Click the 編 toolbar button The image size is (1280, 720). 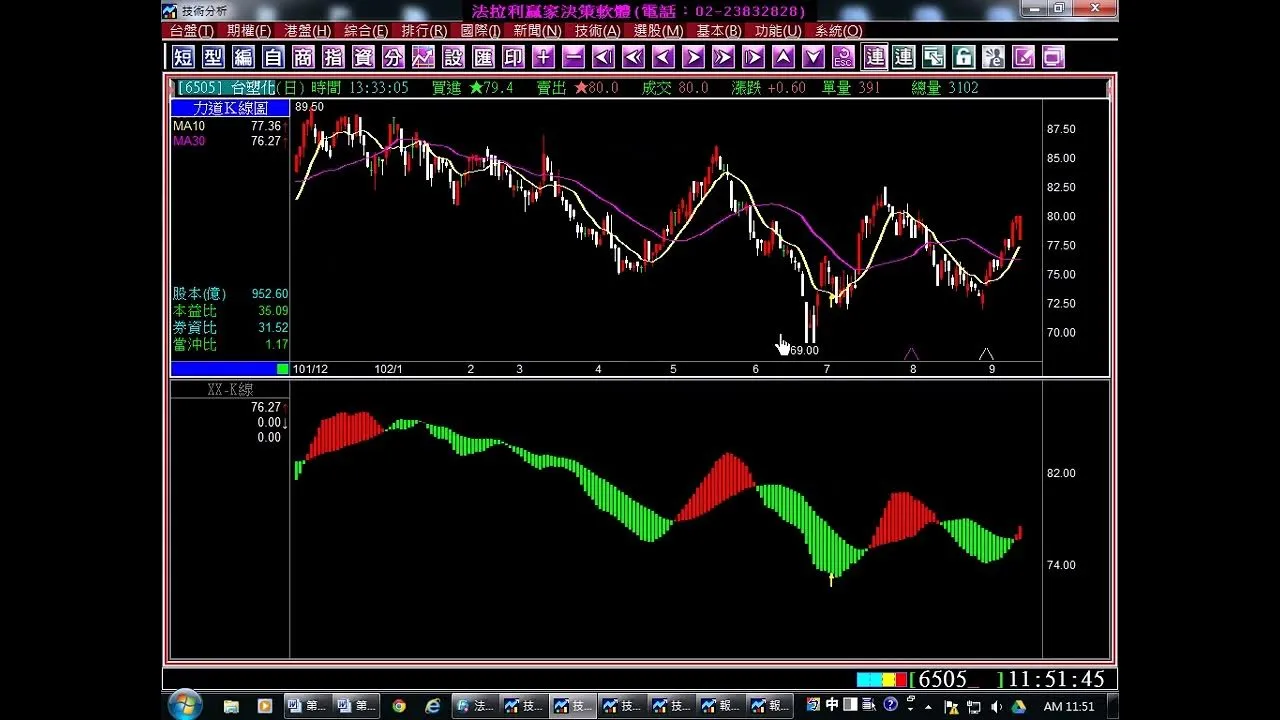pyautogui.click(x=243, y=57)
